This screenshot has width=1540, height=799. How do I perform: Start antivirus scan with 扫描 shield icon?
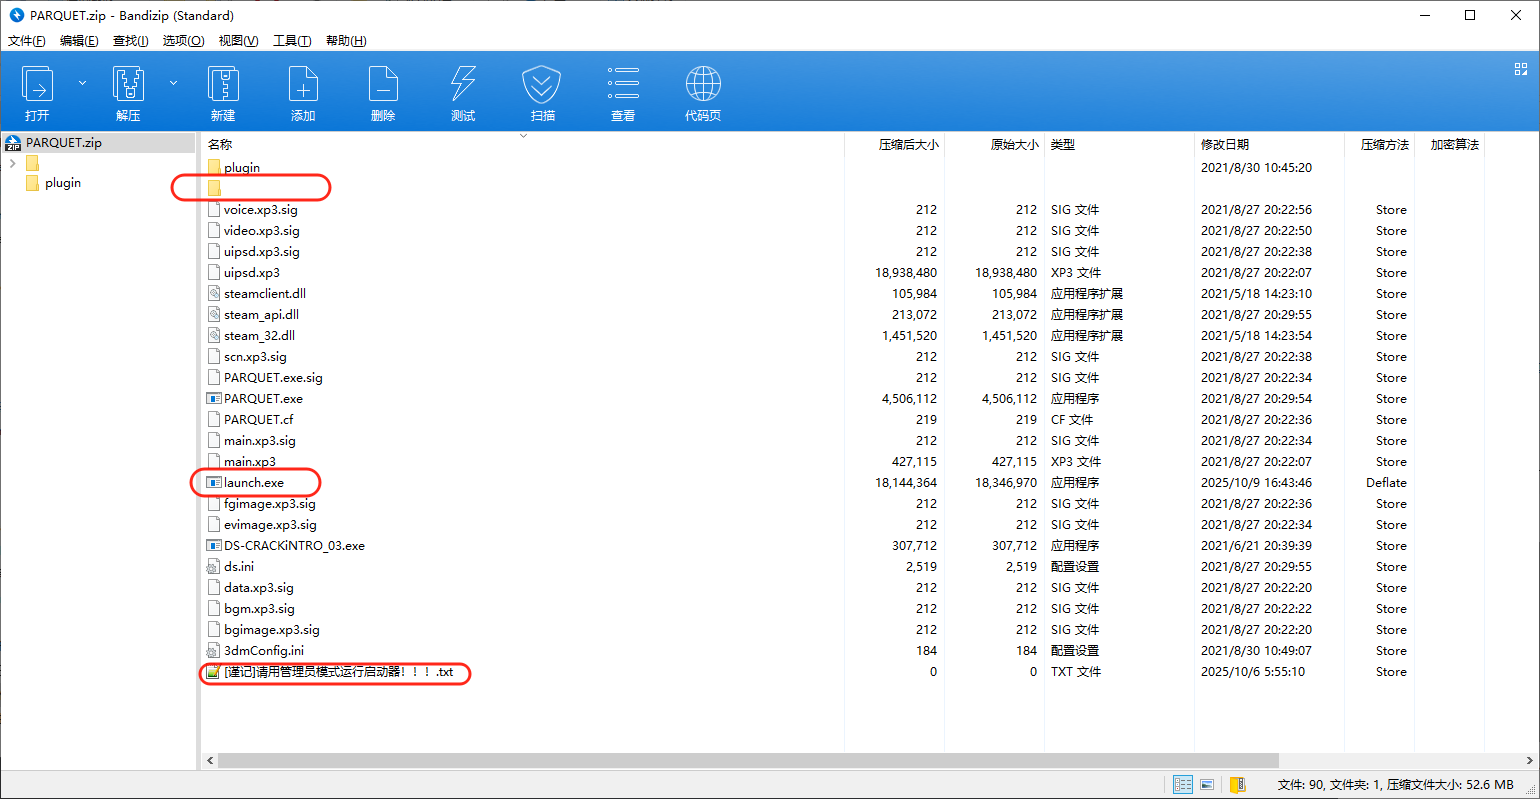point(542,92)
